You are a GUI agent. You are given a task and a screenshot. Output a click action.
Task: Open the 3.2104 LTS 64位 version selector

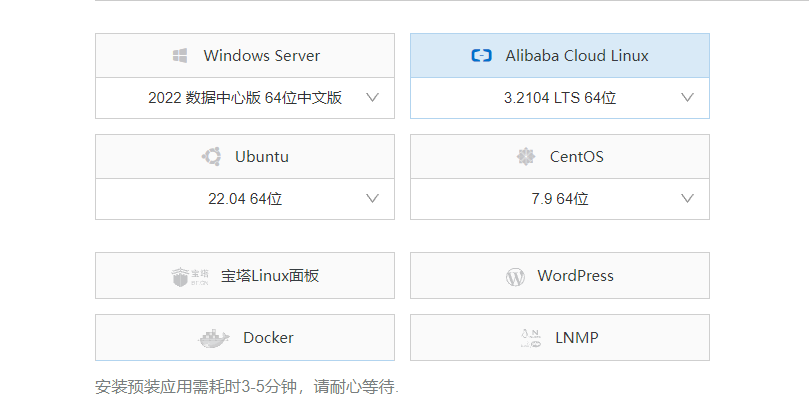click(560, 98)
